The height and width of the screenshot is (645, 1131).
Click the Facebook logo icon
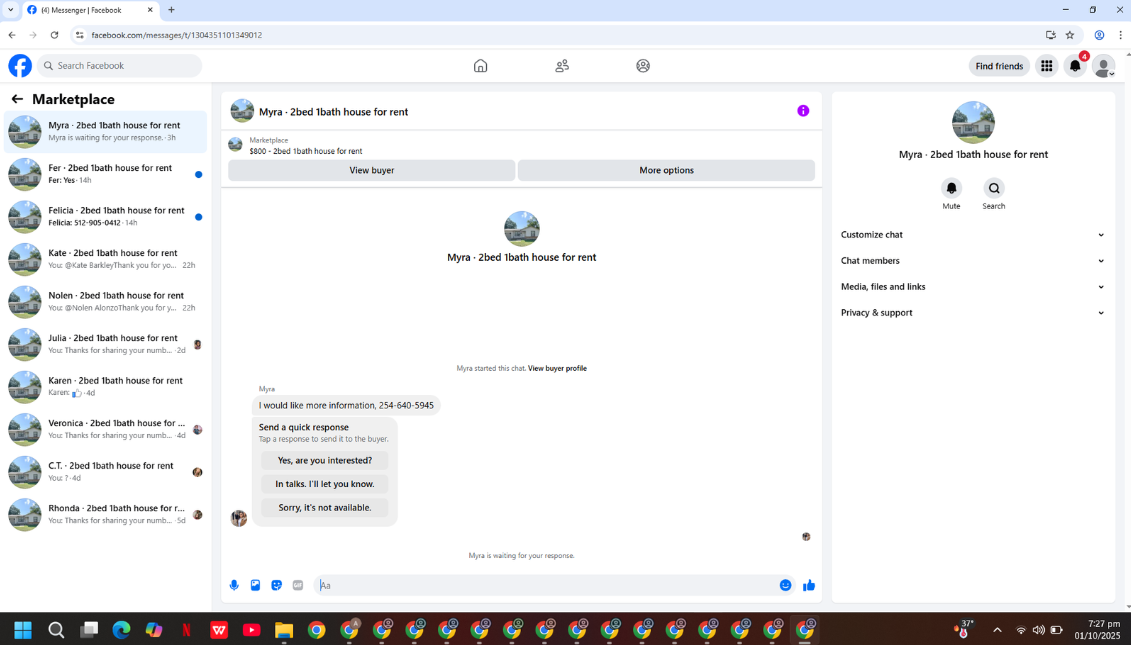pos(20,66)
